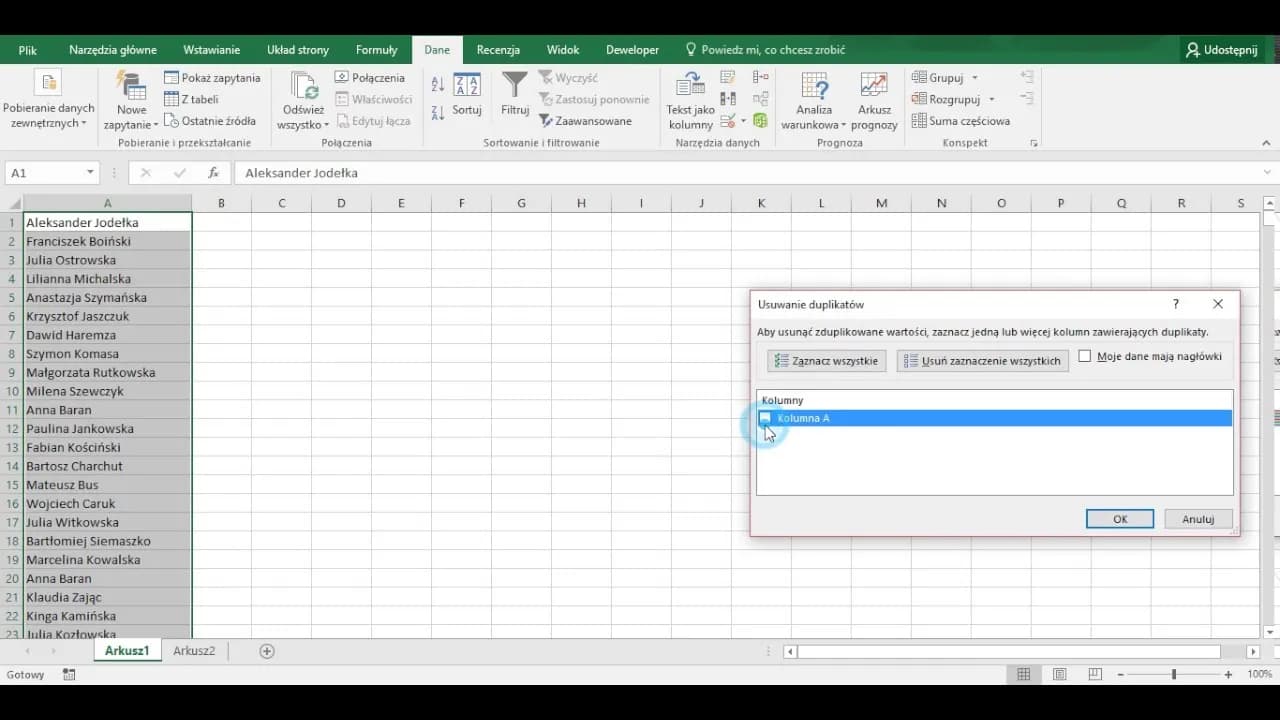Open the Arkusz2 sheet tab

[x=194, y=651]
